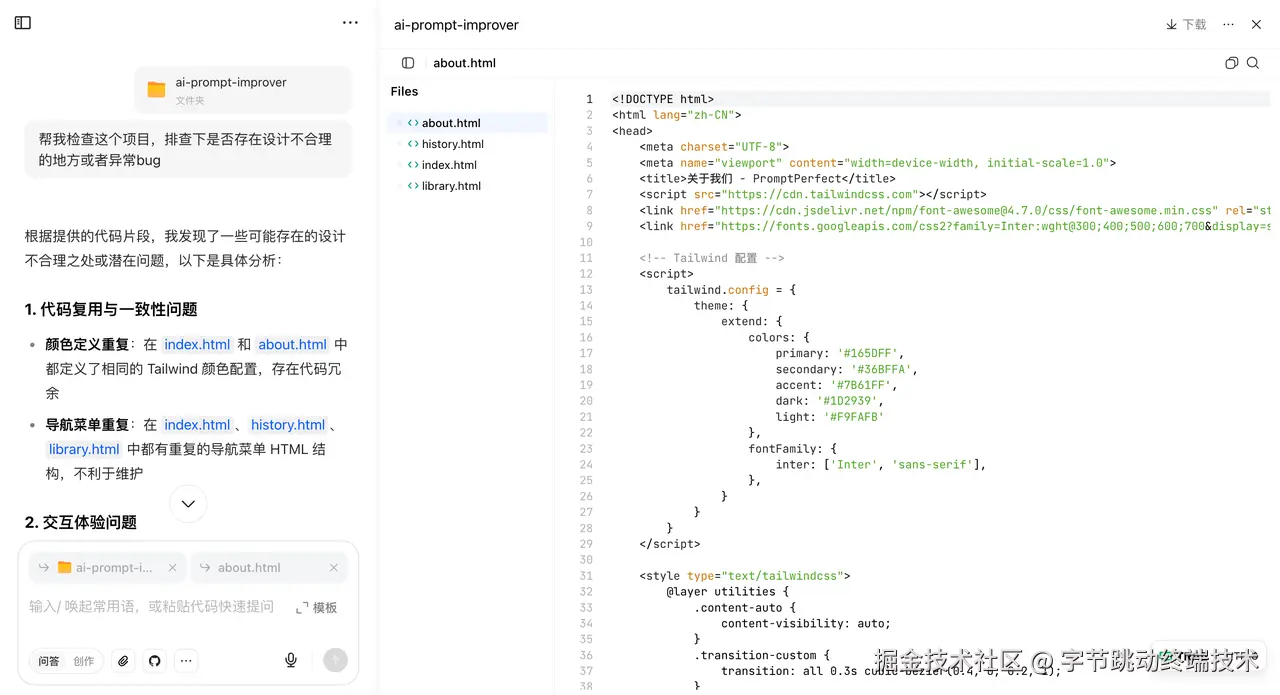This screenshot has height=695, width=1280.
Task: Click the copy code icon
Action: tap(1231, 63)
